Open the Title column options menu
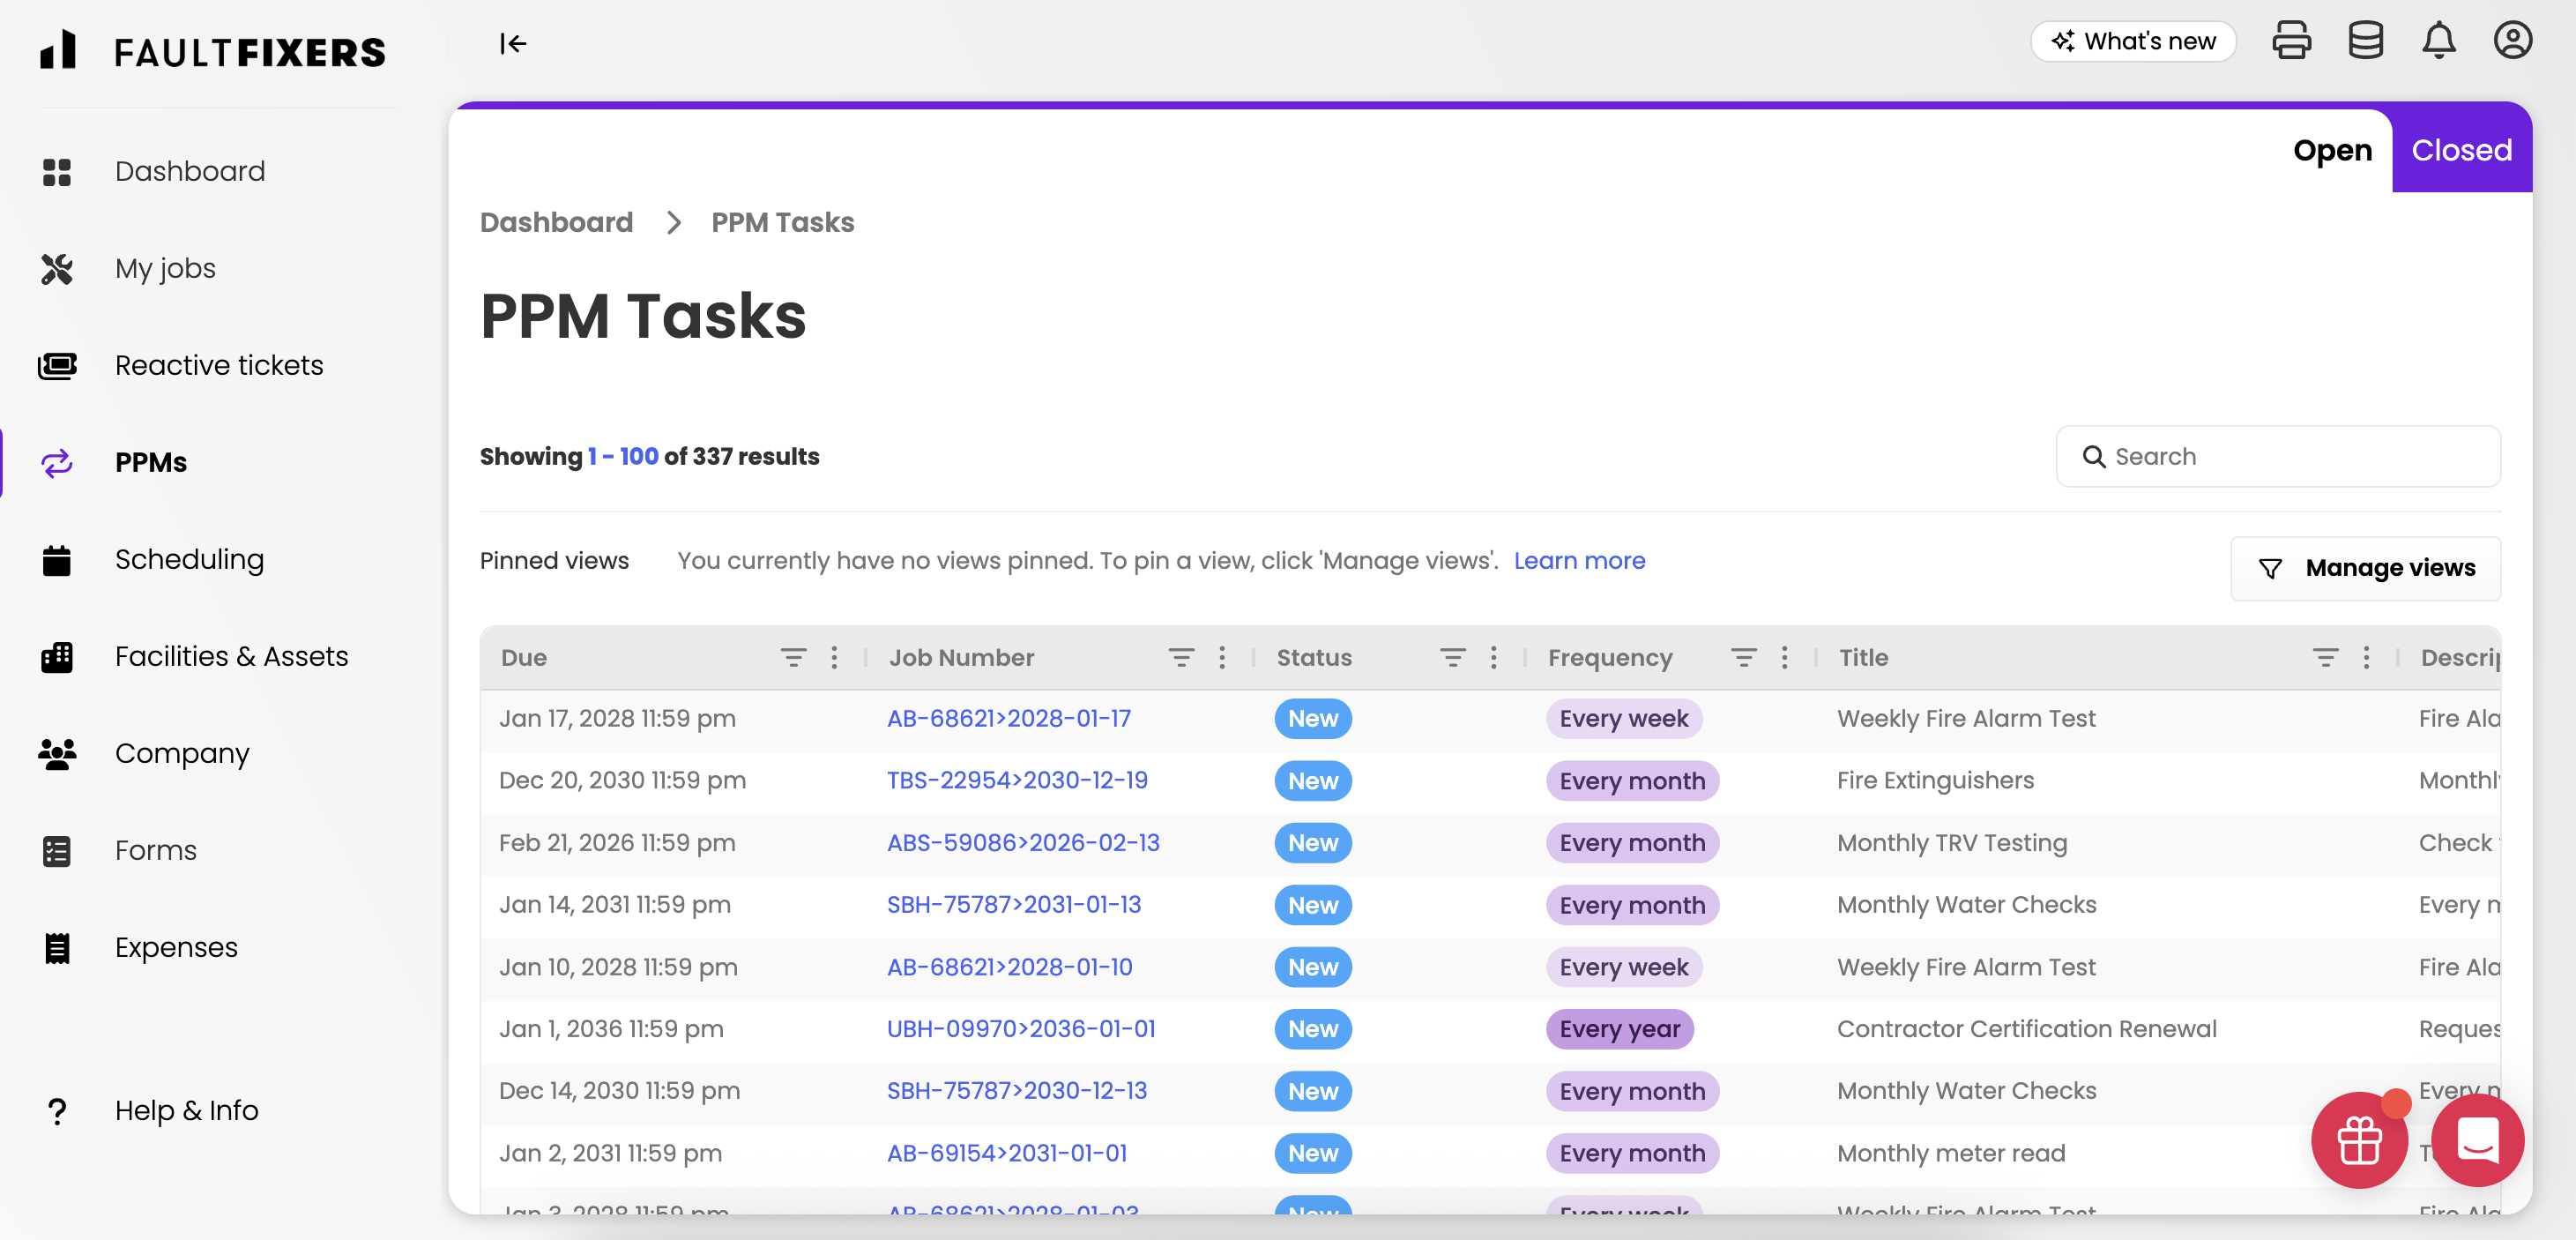This screenshot has width=2576, height=1240. (2366, 657)
